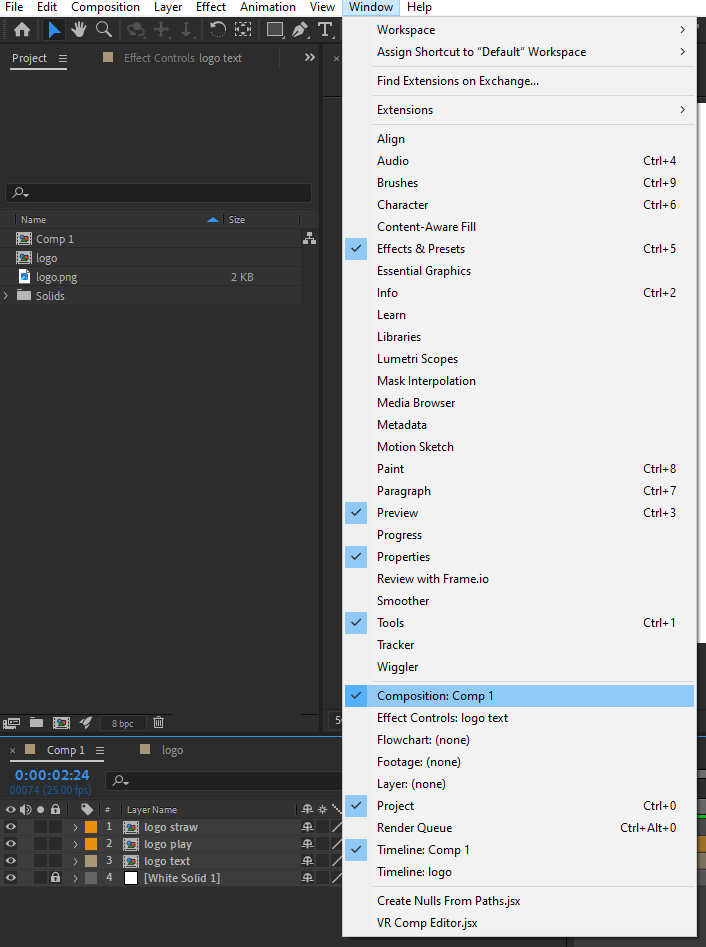Click the Home icon in the toolbar
Image resolution: width=706 pixels, height=947 pixels.
[22, 30]
